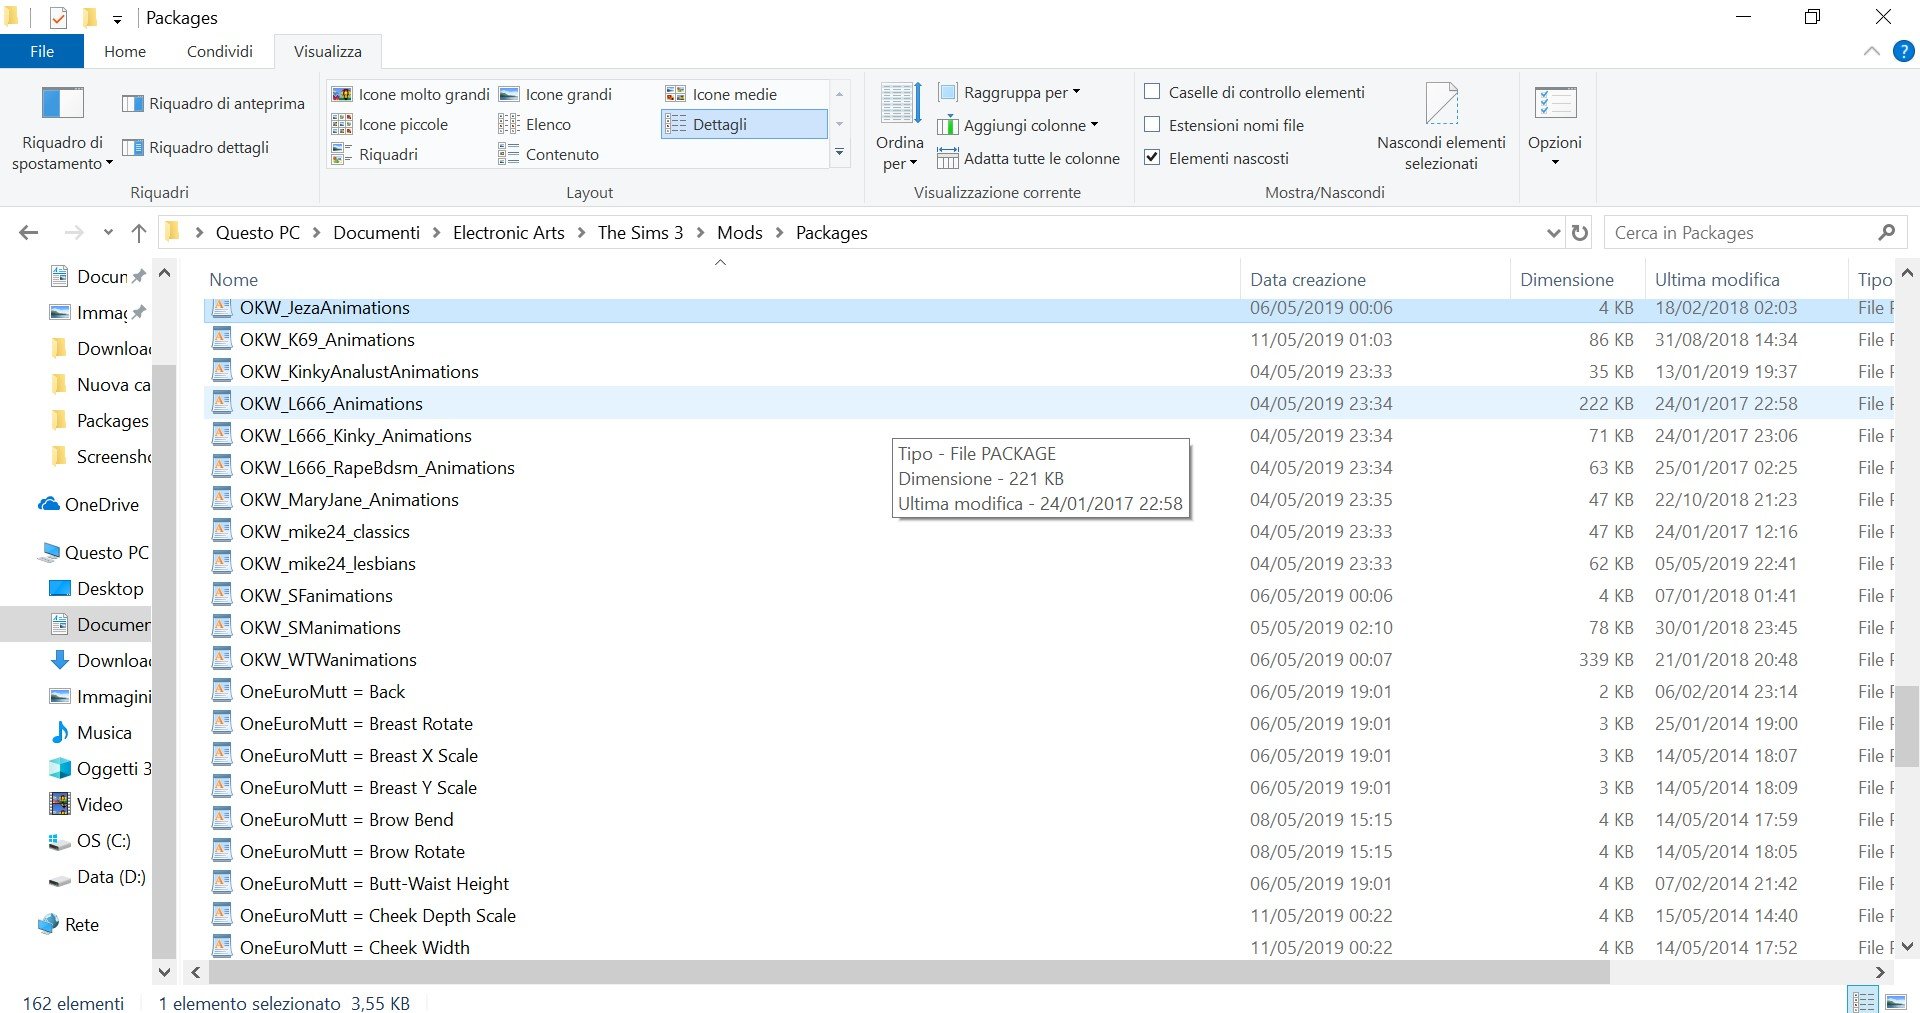
Task: Select Icone medie layout
Action: pyautogui.click(x=721, y=94)
